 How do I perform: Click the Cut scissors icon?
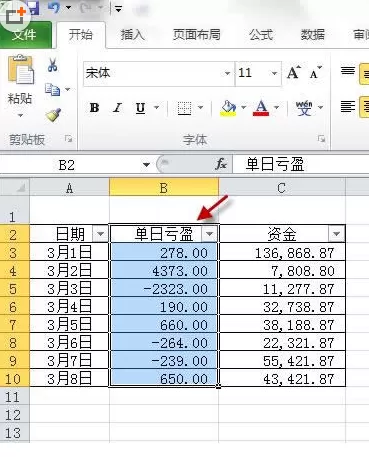click(53, 65)
